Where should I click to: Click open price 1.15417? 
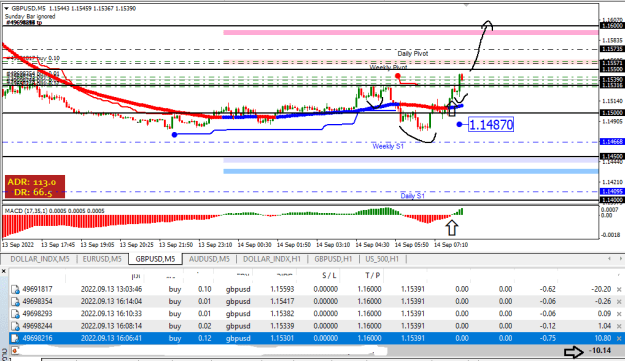point(282,302)
